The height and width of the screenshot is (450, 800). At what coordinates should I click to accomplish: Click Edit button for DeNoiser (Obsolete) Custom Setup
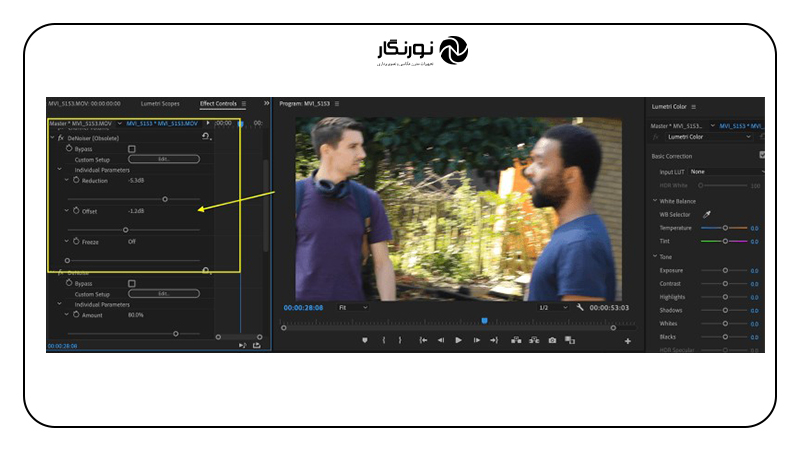(x=164, y=159)
